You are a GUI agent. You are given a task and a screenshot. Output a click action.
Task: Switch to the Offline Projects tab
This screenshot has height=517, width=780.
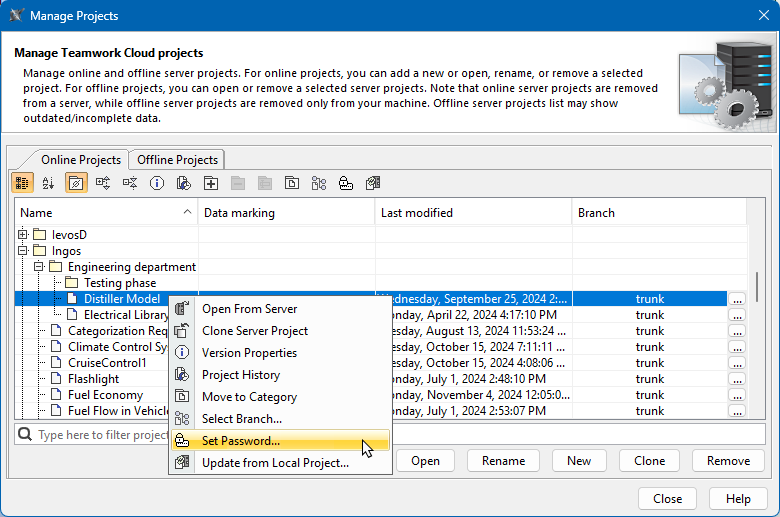click(x=177, y=160)
